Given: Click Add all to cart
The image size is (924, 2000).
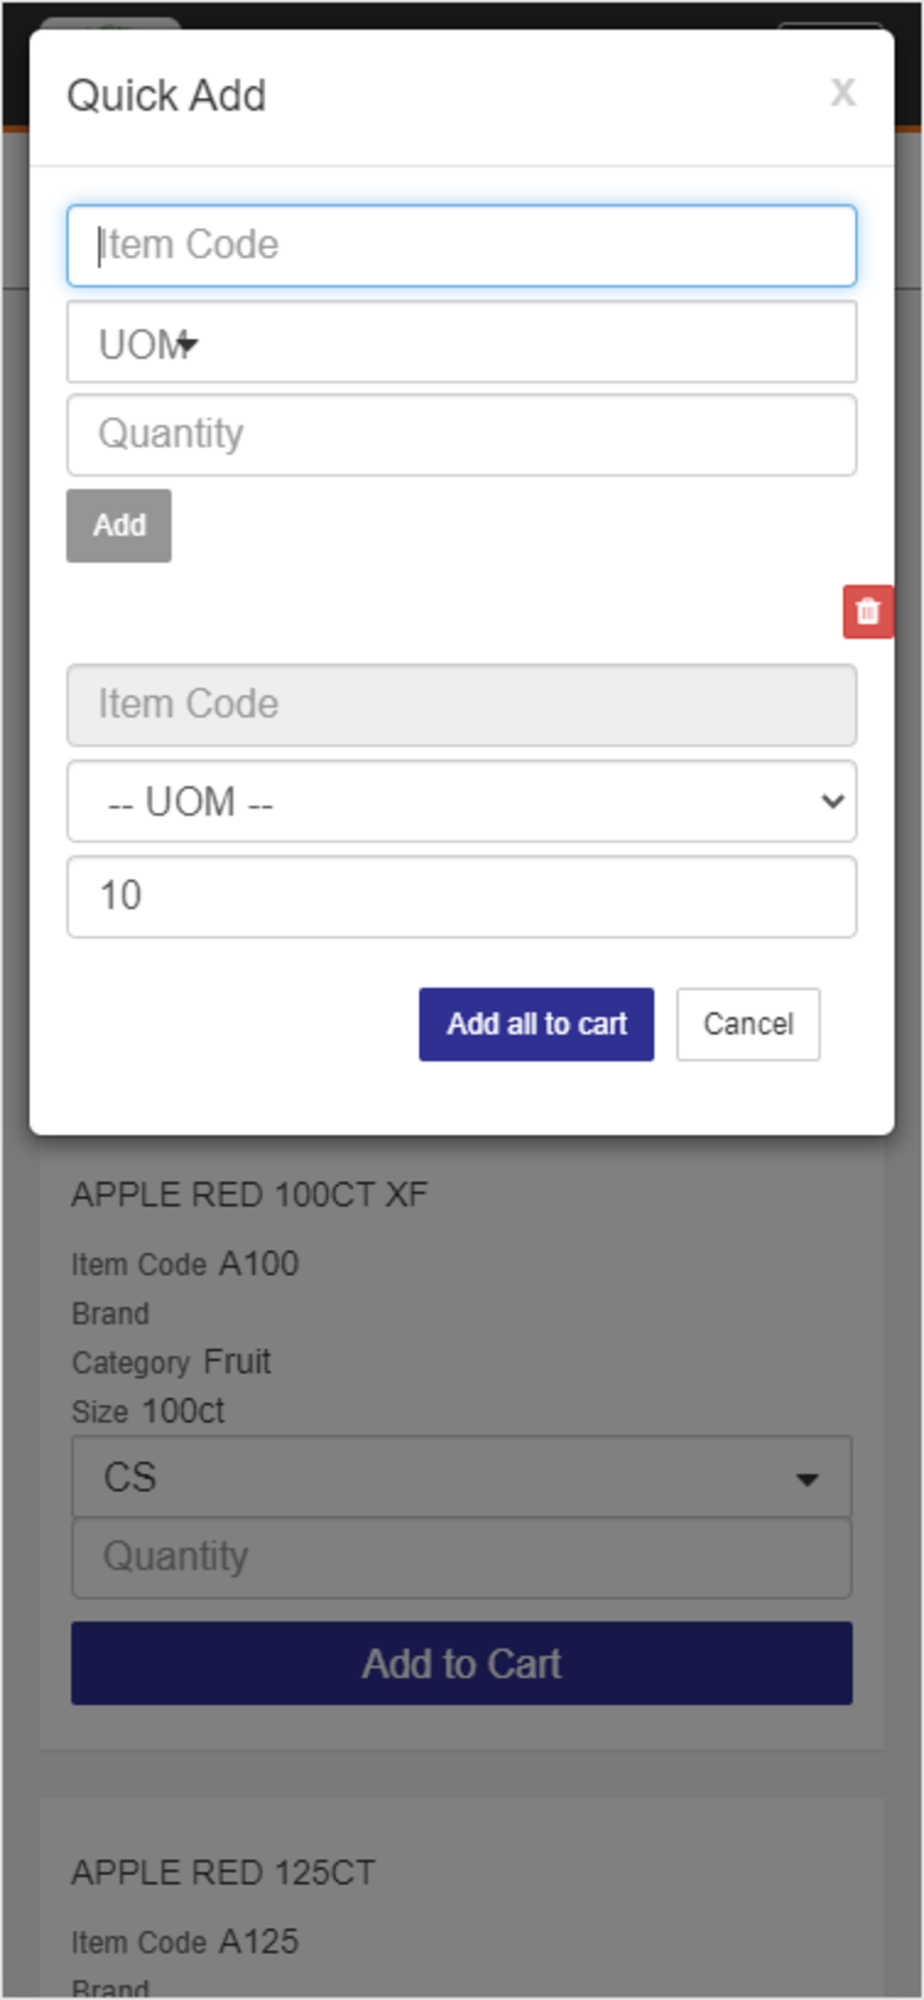Looking at the screenshot, I should click(536, 1024).
